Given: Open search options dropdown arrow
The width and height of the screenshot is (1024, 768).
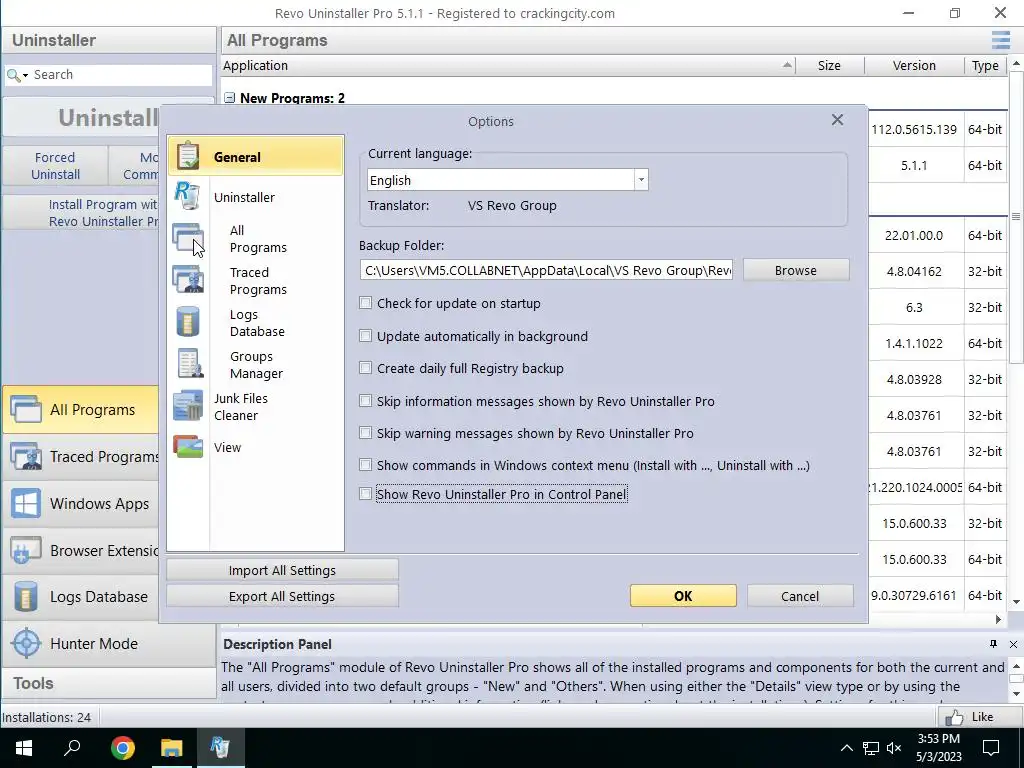Looking at the screenshot, I should point(25,76).
